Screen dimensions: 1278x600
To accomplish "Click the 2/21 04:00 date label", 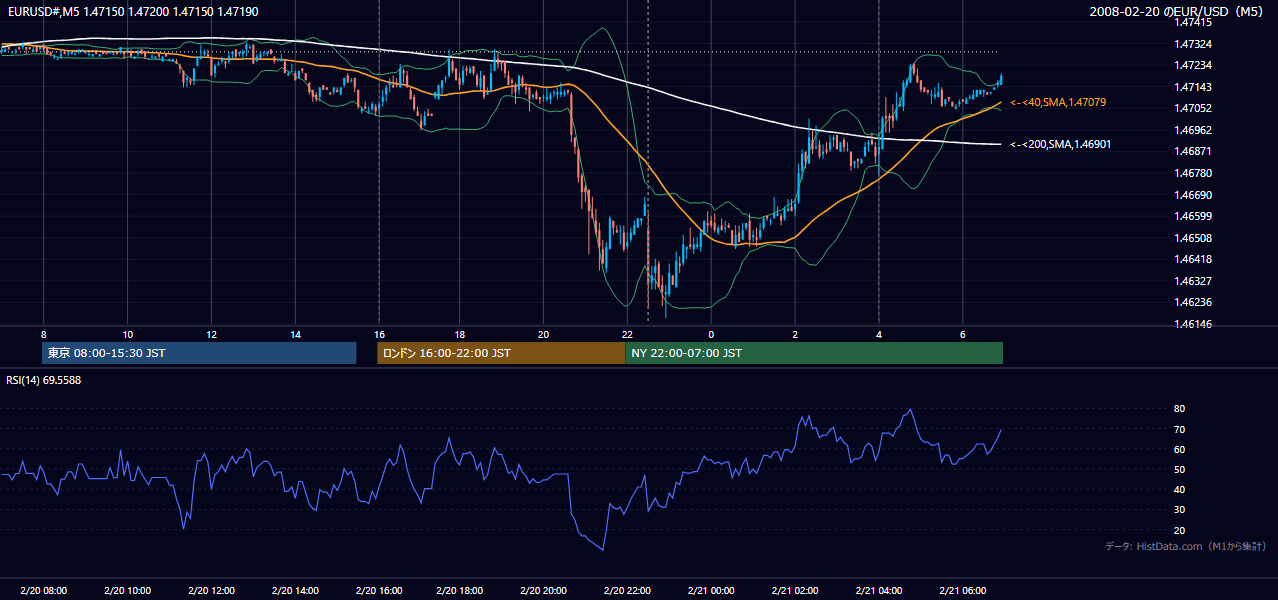I will (879, 590).
